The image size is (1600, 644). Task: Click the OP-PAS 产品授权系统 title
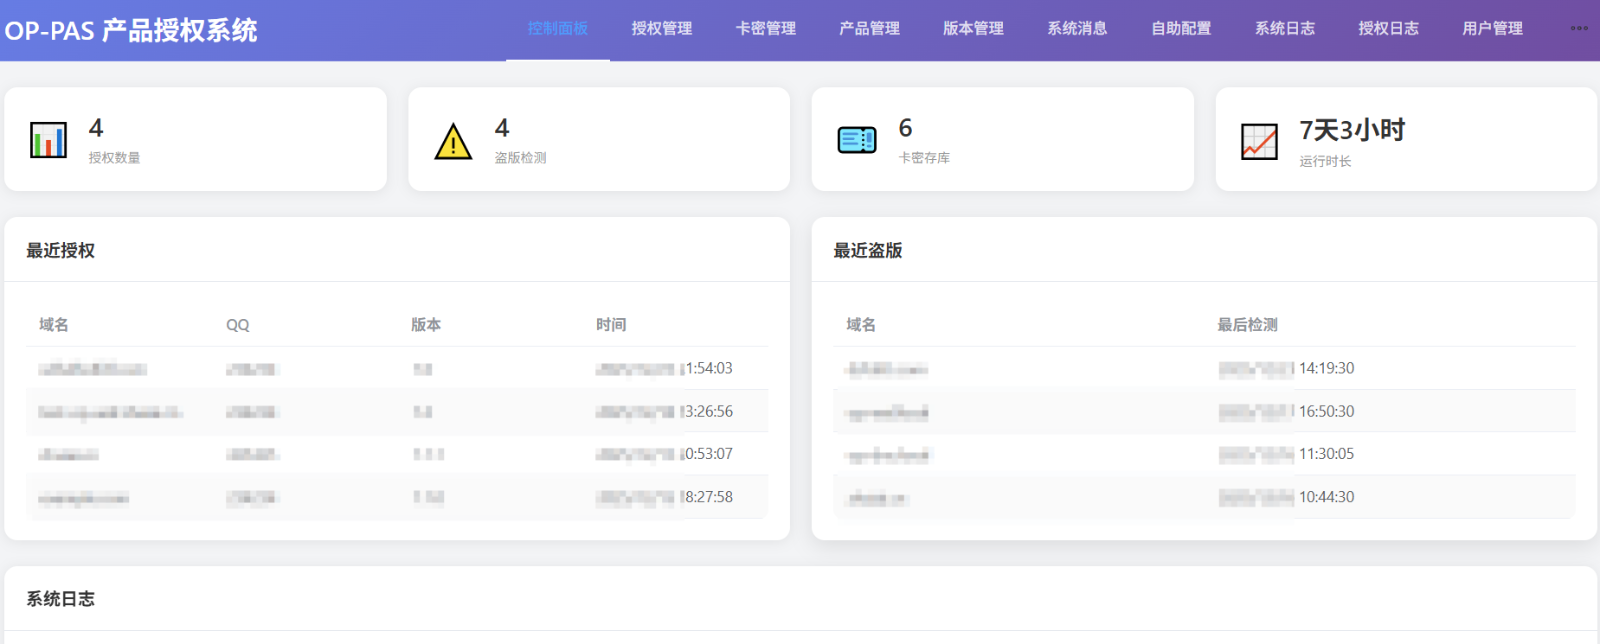tap(131, 30)
